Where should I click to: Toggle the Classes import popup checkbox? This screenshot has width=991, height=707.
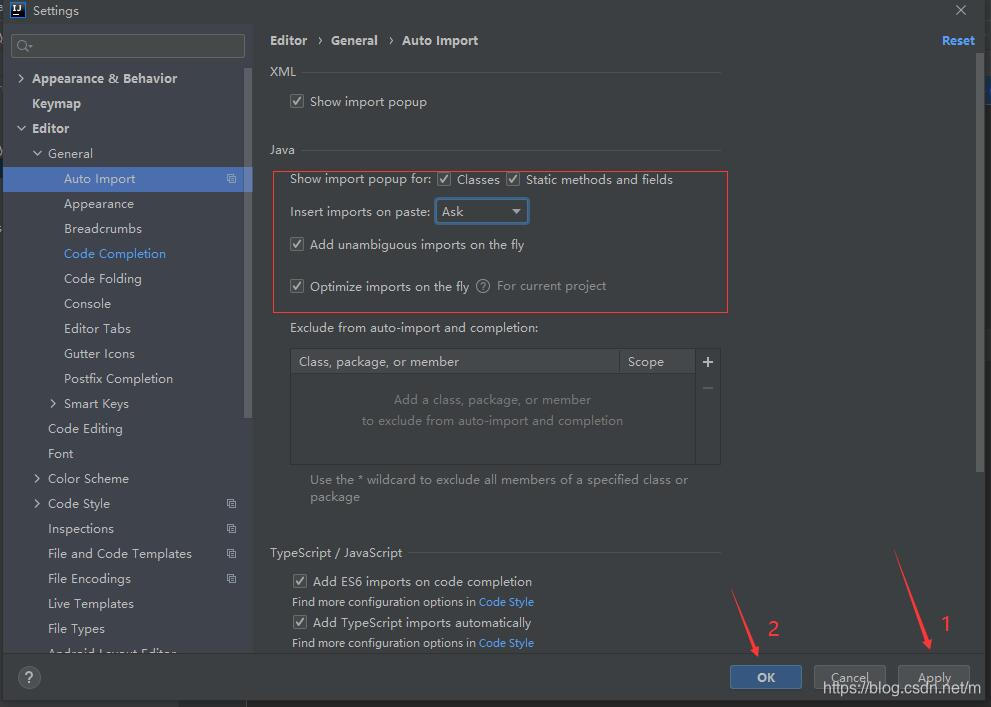[x=444, y=179]
